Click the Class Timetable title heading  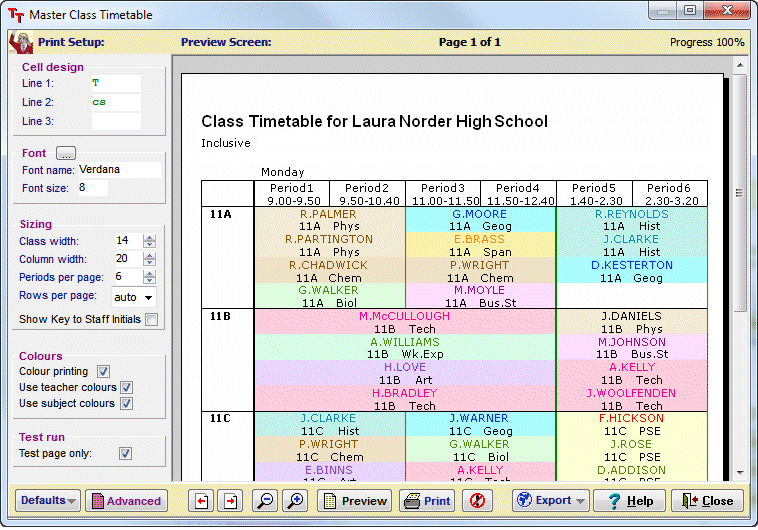pyautogui.click(x=375, y=121)
